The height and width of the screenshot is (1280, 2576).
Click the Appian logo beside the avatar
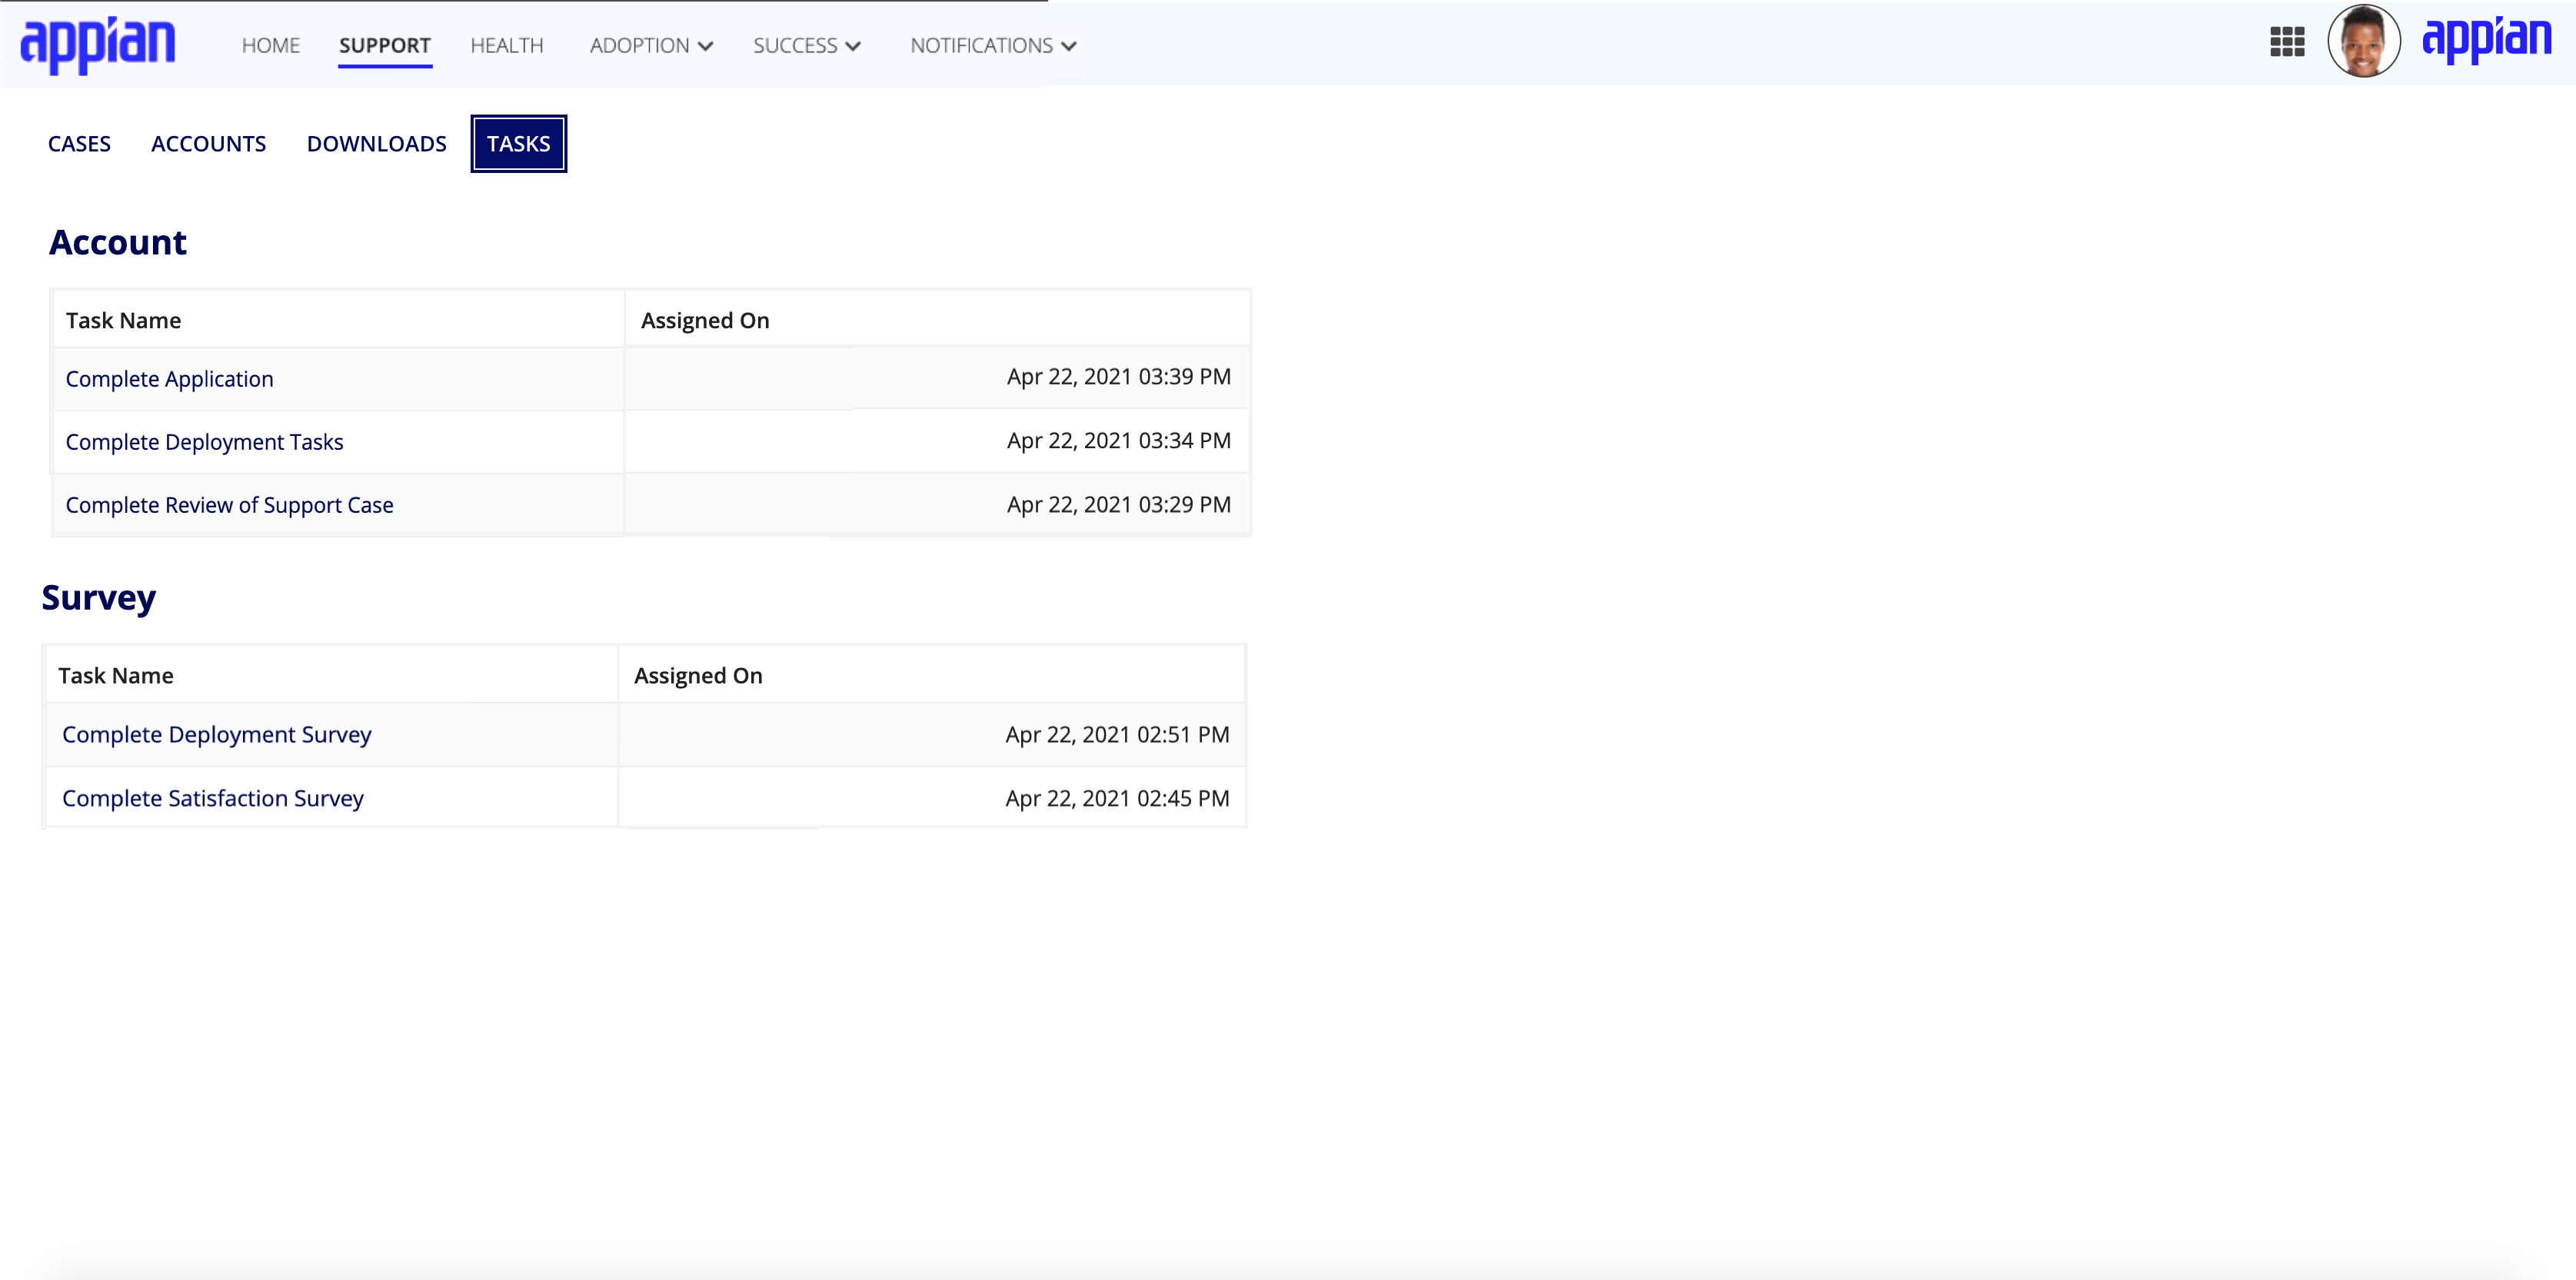pos(2487,40)
